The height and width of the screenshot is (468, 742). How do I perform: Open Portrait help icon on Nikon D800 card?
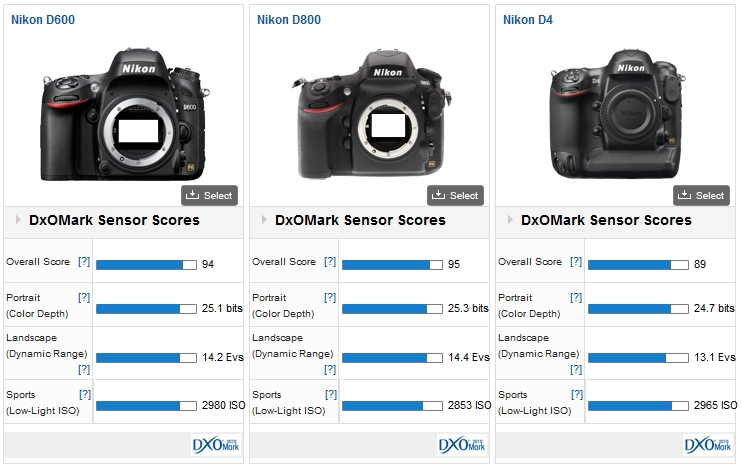coord(330,298)
